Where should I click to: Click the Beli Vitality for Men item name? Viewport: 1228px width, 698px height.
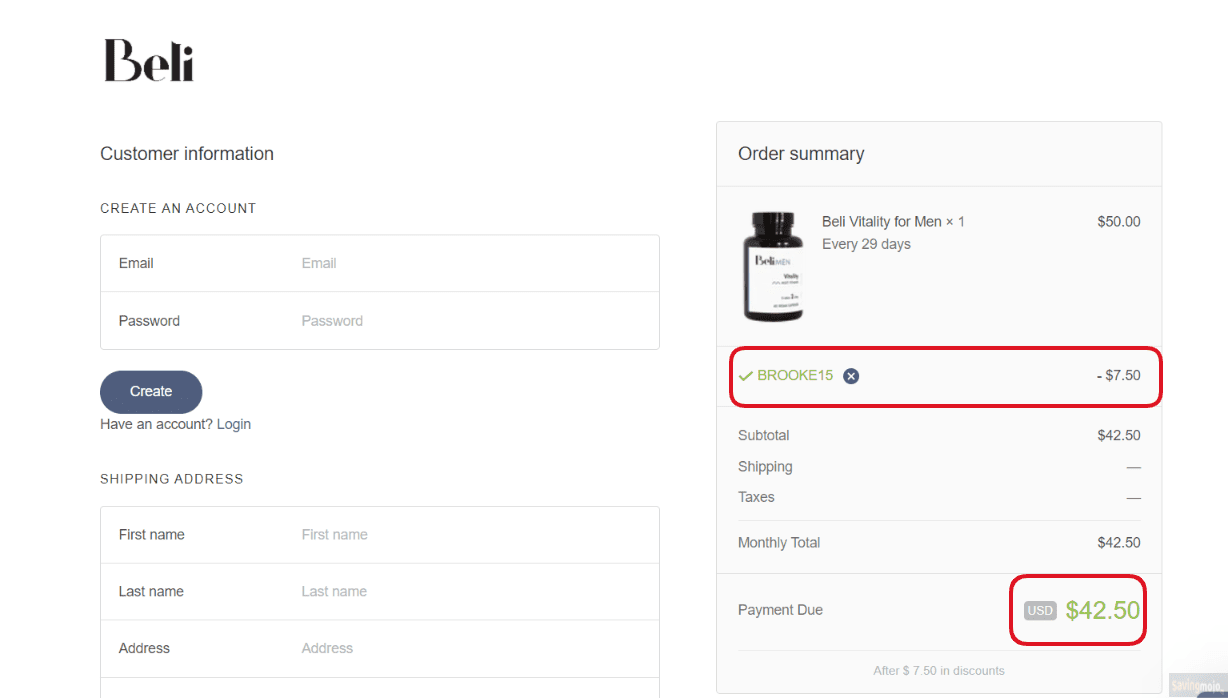click(893, 222)
